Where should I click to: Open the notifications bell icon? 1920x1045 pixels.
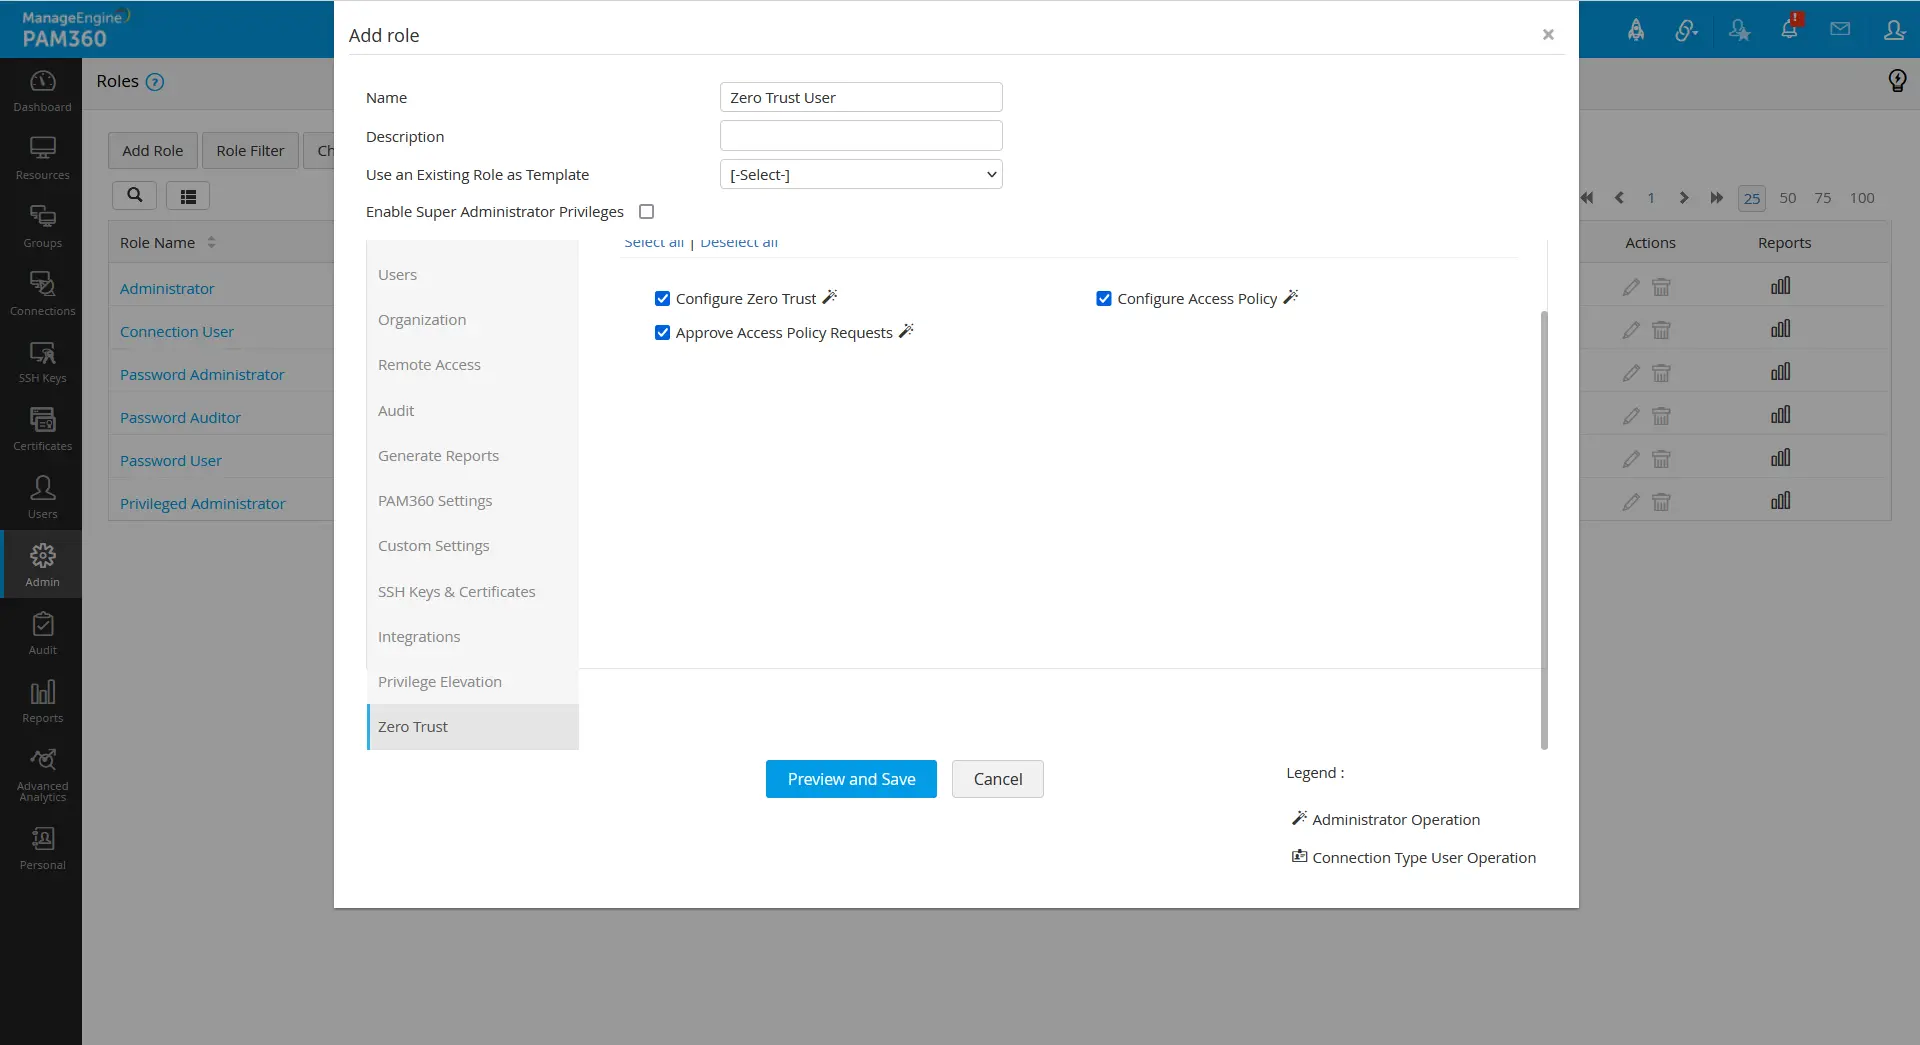coord(1789,29)
